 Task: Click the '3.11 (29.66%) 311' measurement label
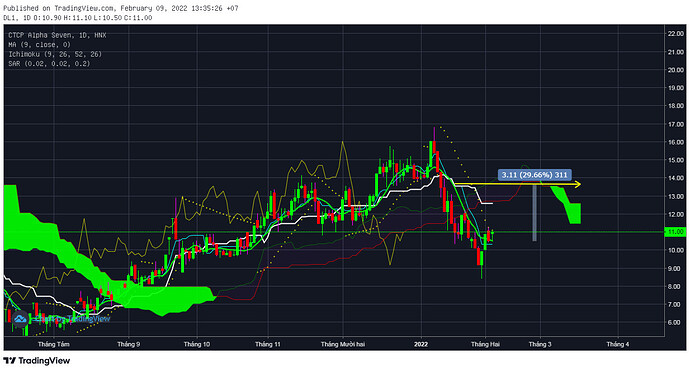pos(534,175)
